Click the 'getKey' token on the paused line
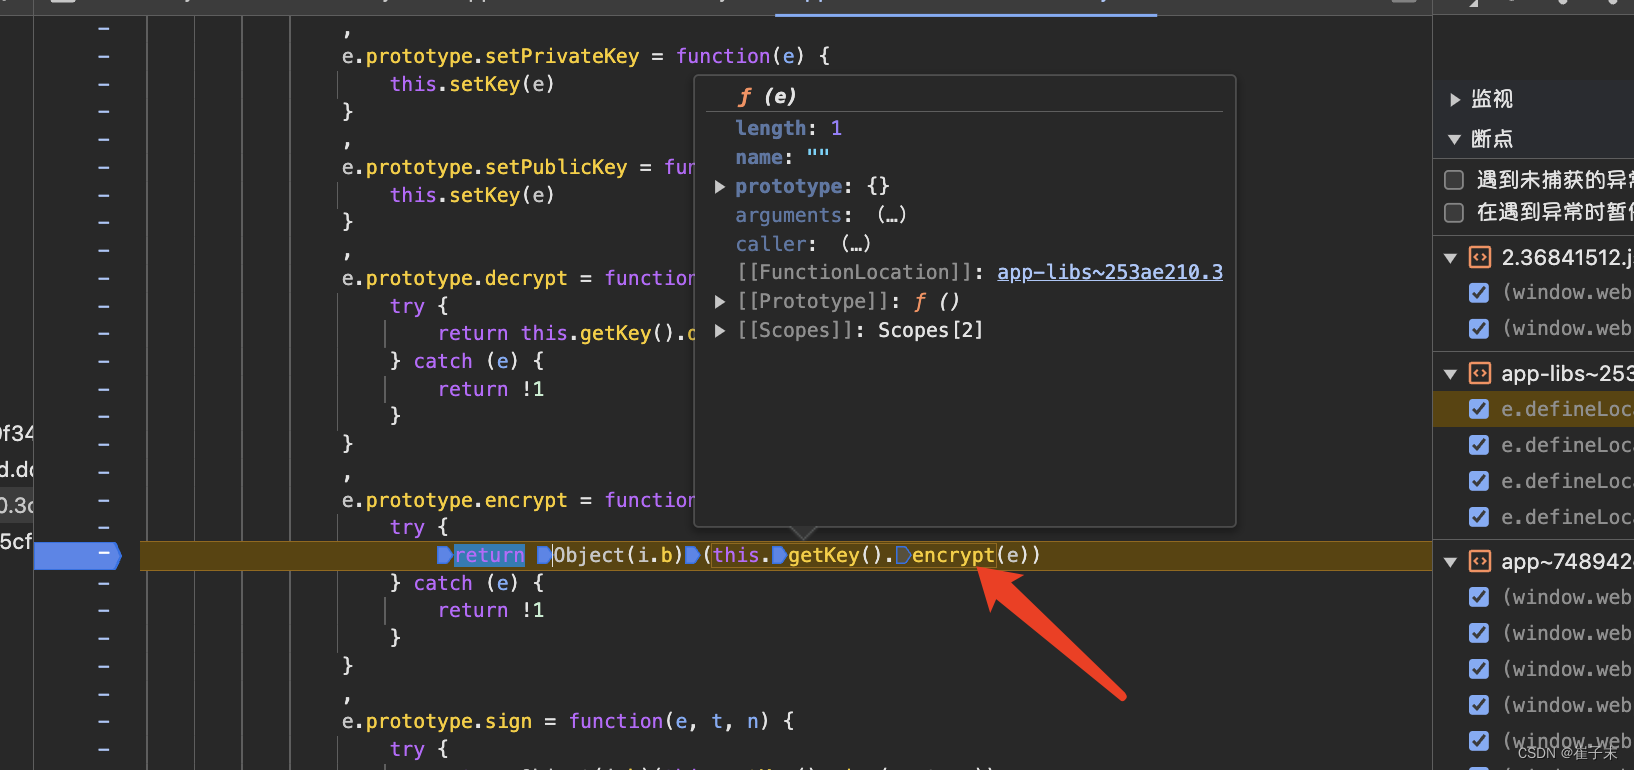Image resolution: width=1634 pixels, height=770 pixels. click(824, 555)
